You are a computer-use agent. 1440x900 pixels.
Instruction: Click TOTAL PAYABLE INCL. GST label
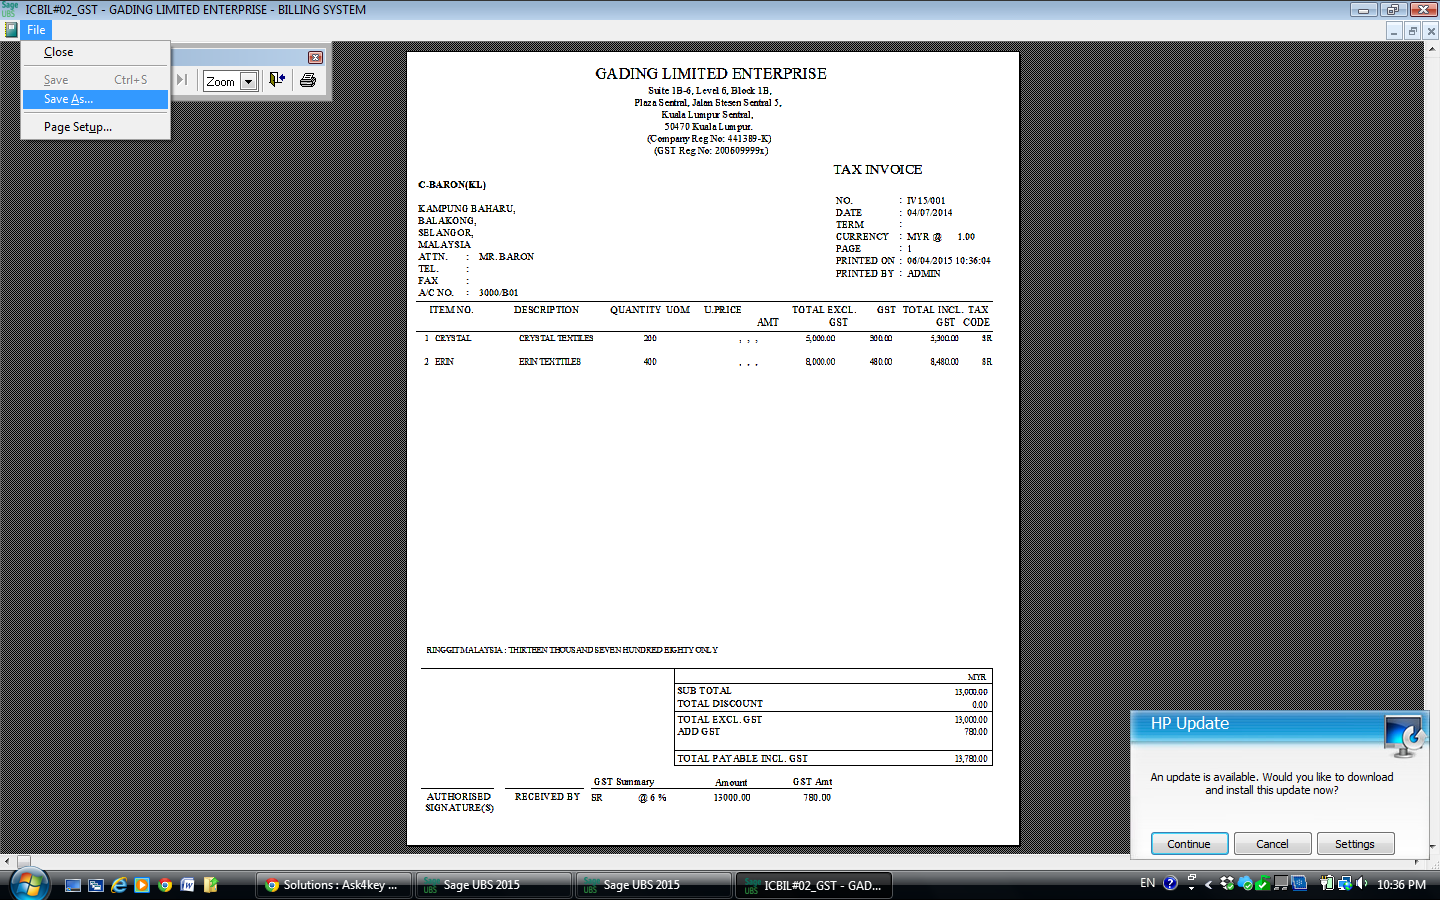742,759
